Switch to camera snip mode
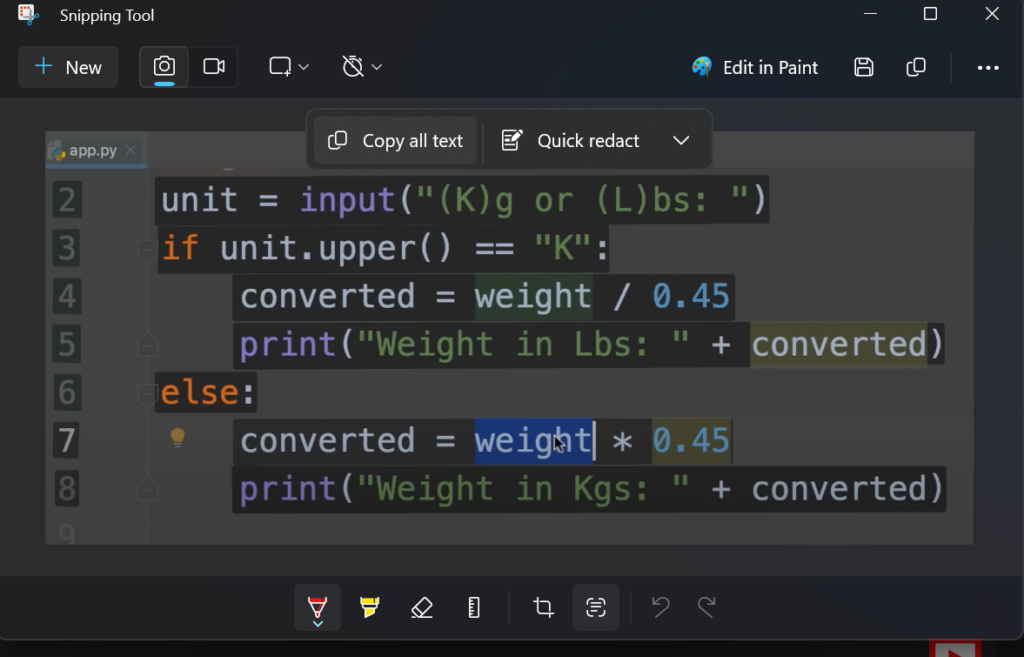 (x=163, y=67)
